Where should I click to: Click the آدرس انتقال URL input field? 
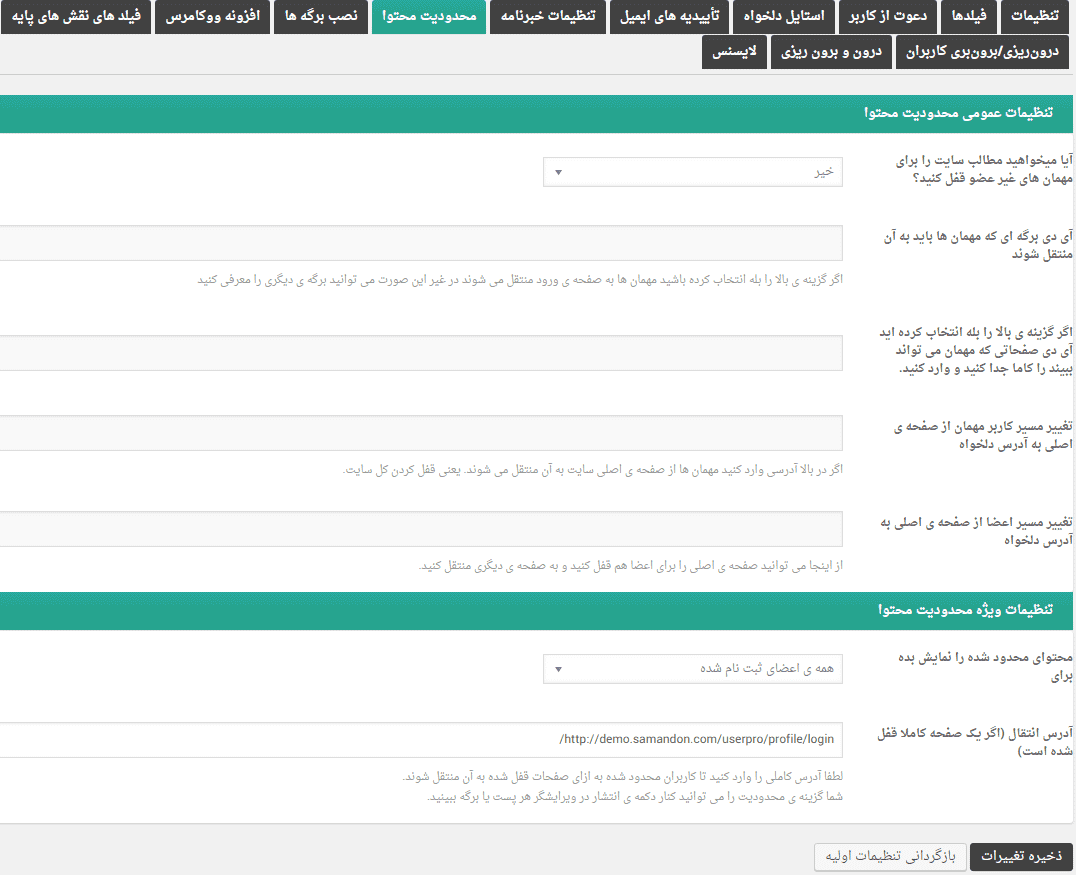421,740
